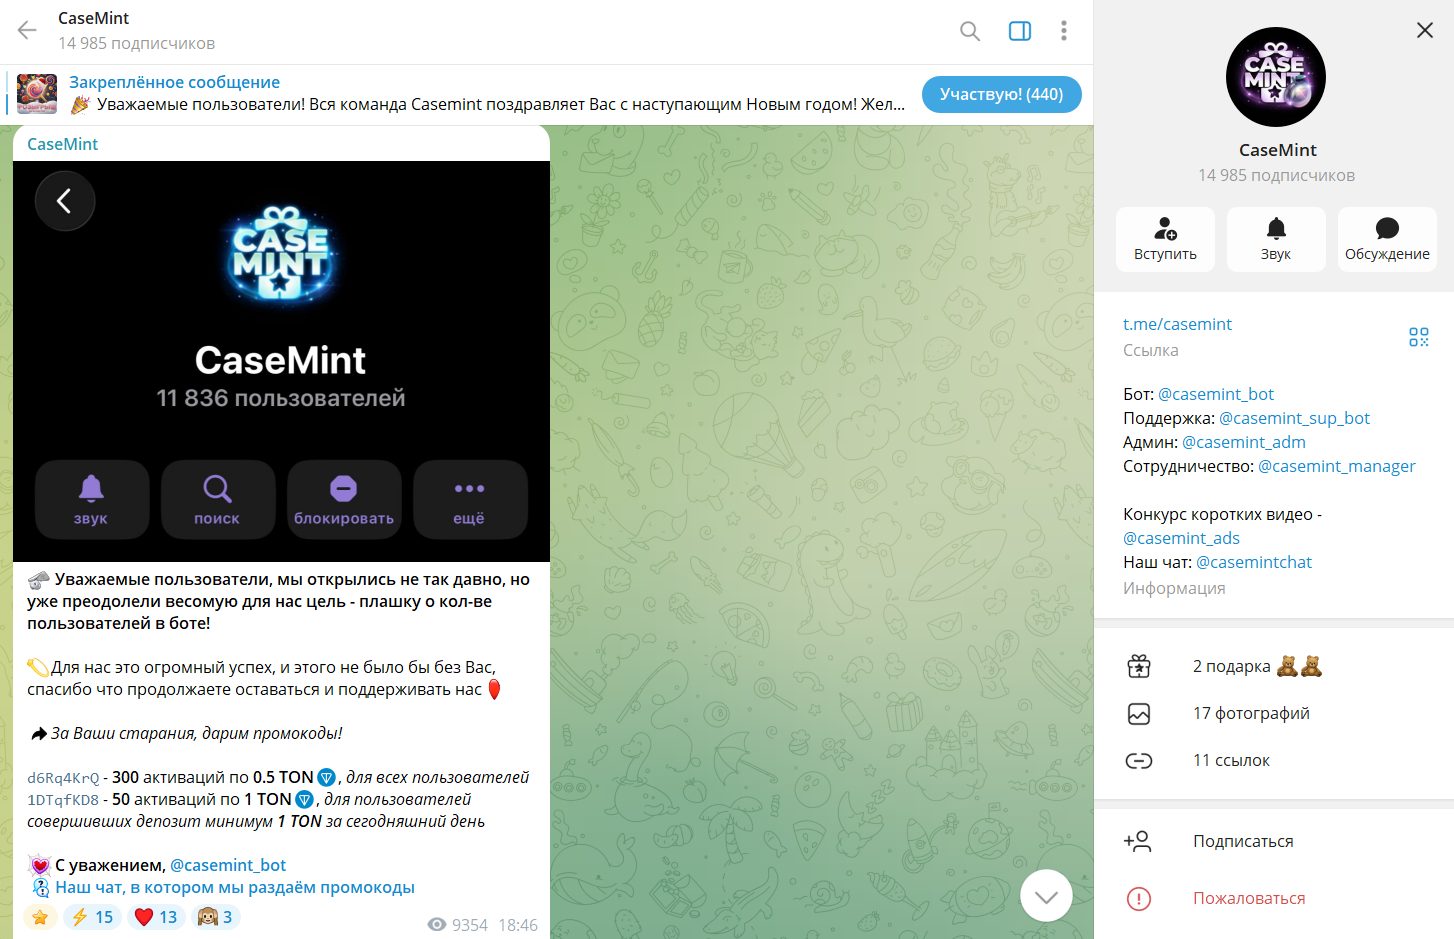Open CaseMint sender name on the post
The height and width of the screenshot is (939, 1454).
62,144
